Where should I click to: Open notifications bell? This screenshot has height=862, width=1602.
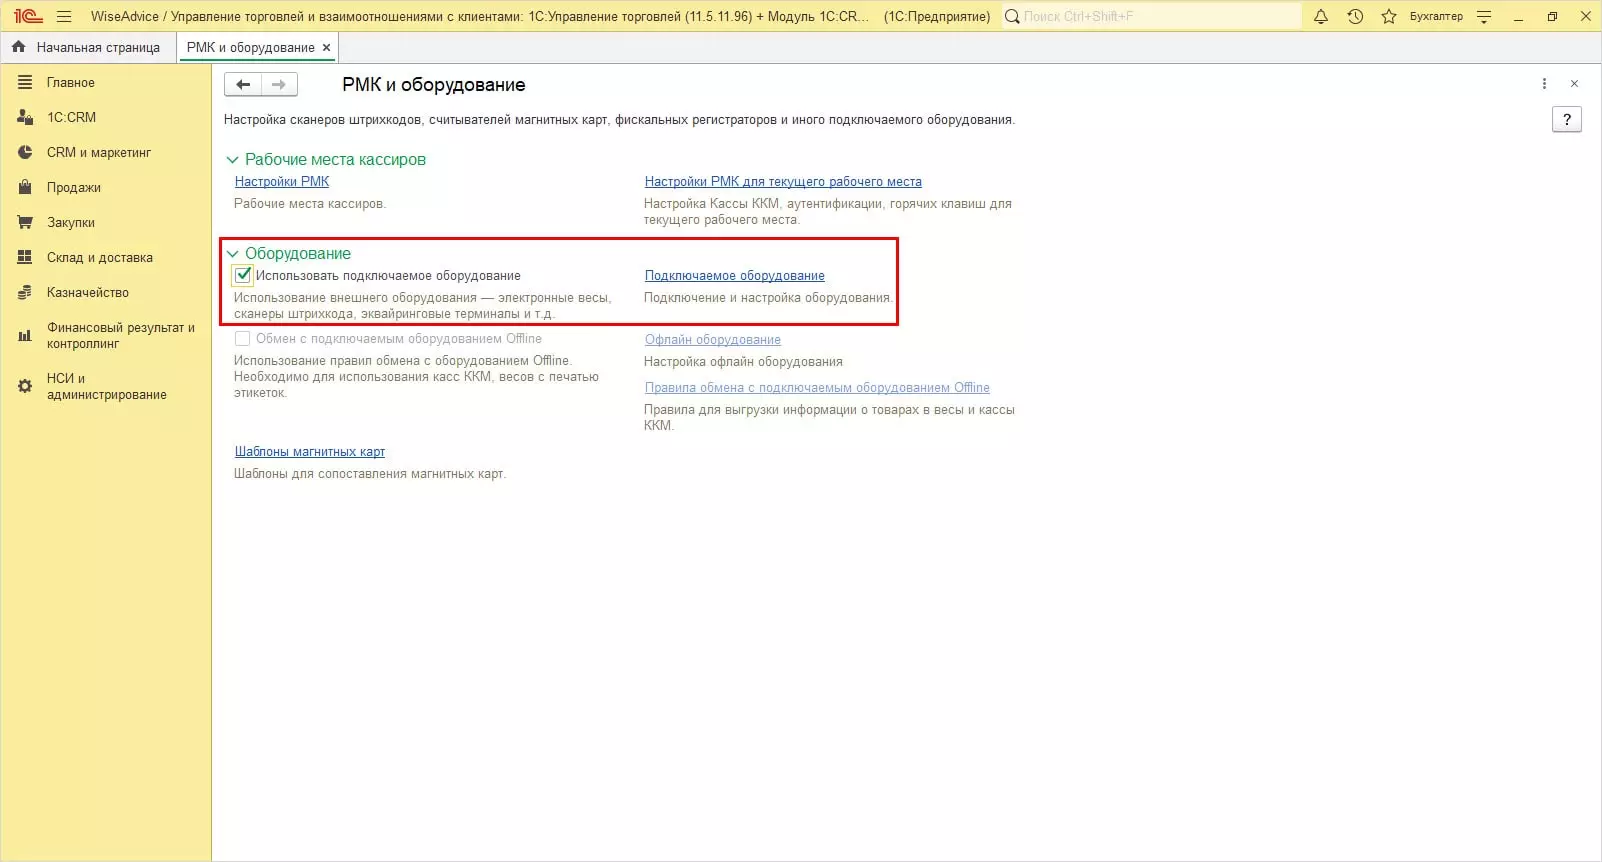pyautogui.click(x=1321, y=16)
